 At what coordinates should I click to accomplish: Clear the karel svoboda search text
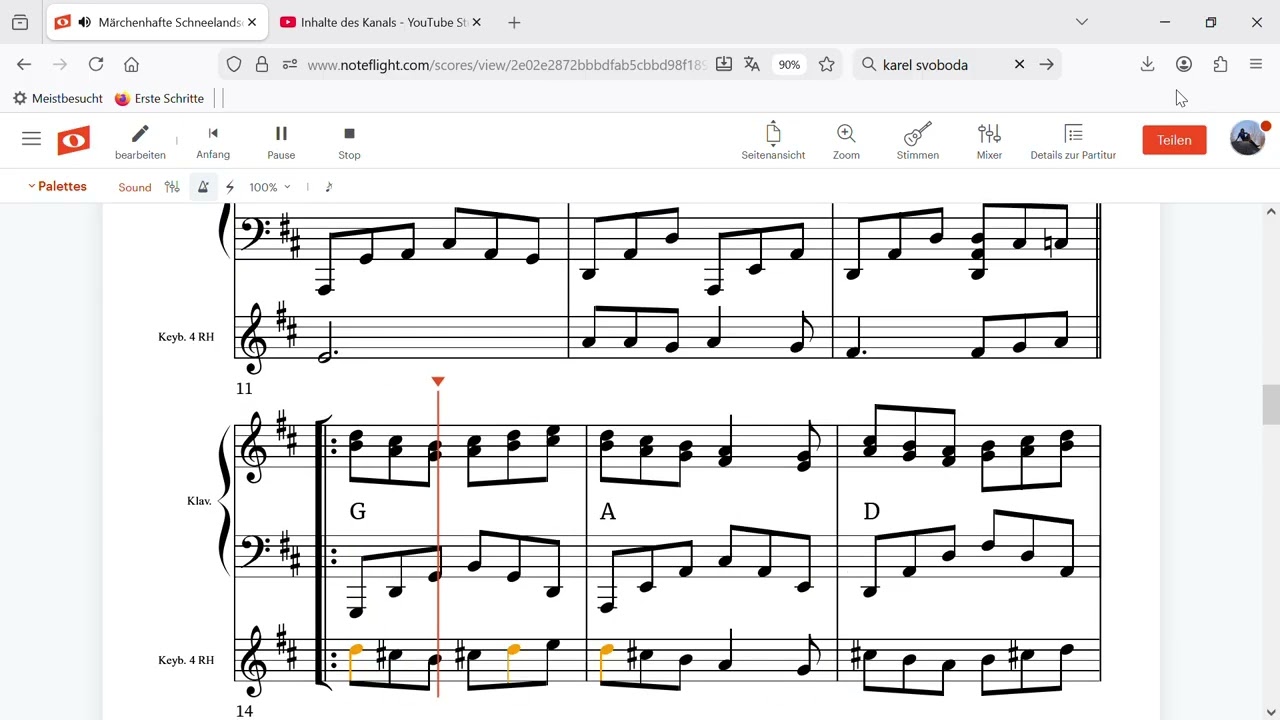click(x=1019, y=64)
